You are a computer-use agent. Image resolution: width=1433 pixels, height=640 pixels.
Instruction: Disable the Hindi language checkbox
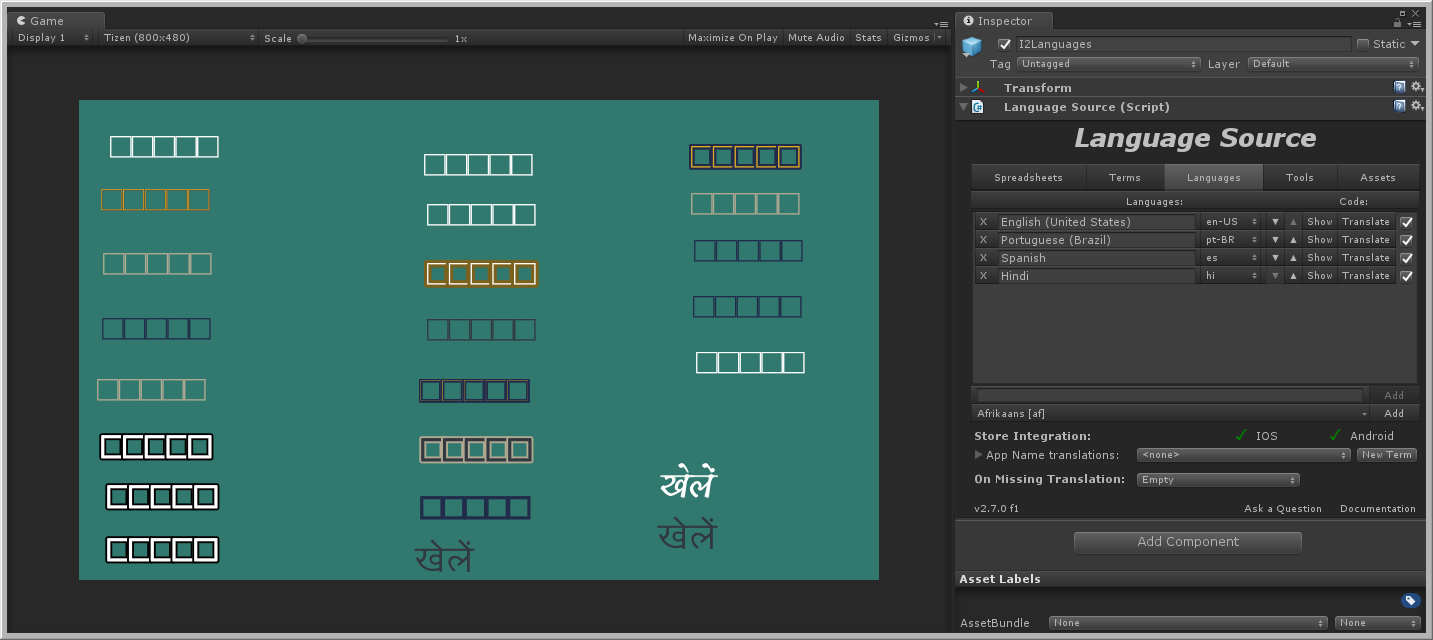[x=1407, y=276]
